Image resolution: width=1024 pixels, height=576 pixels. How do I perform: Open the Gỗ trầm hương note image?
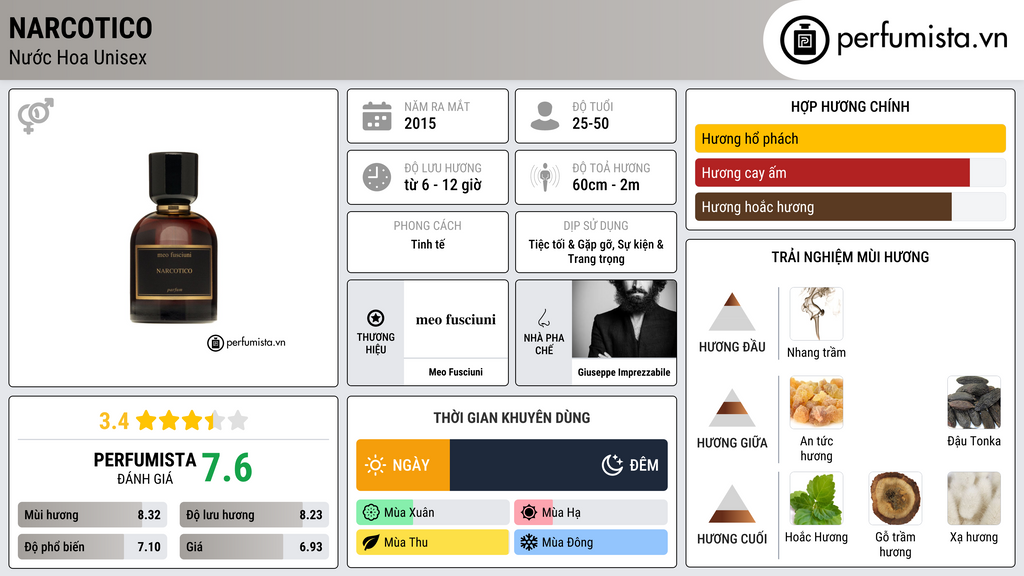[x=895, y=498]
